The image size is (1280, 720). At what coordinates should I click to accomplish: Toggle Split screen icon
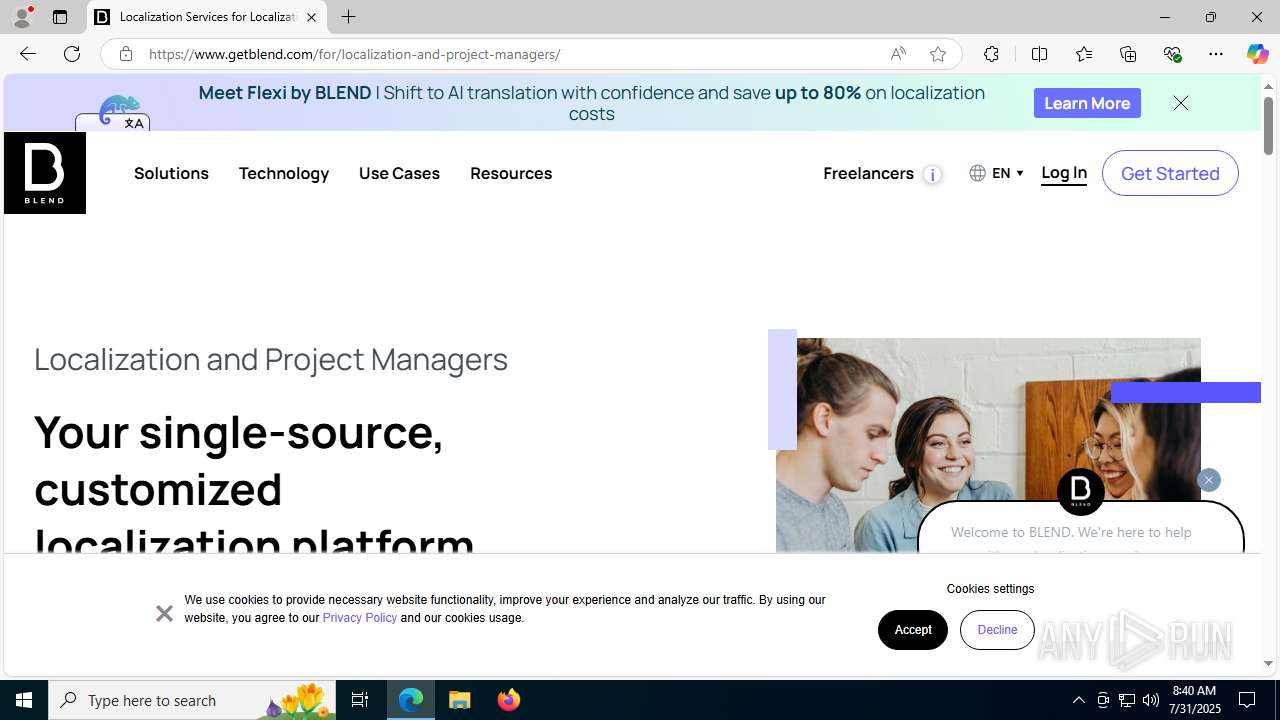pos(1039,54)
